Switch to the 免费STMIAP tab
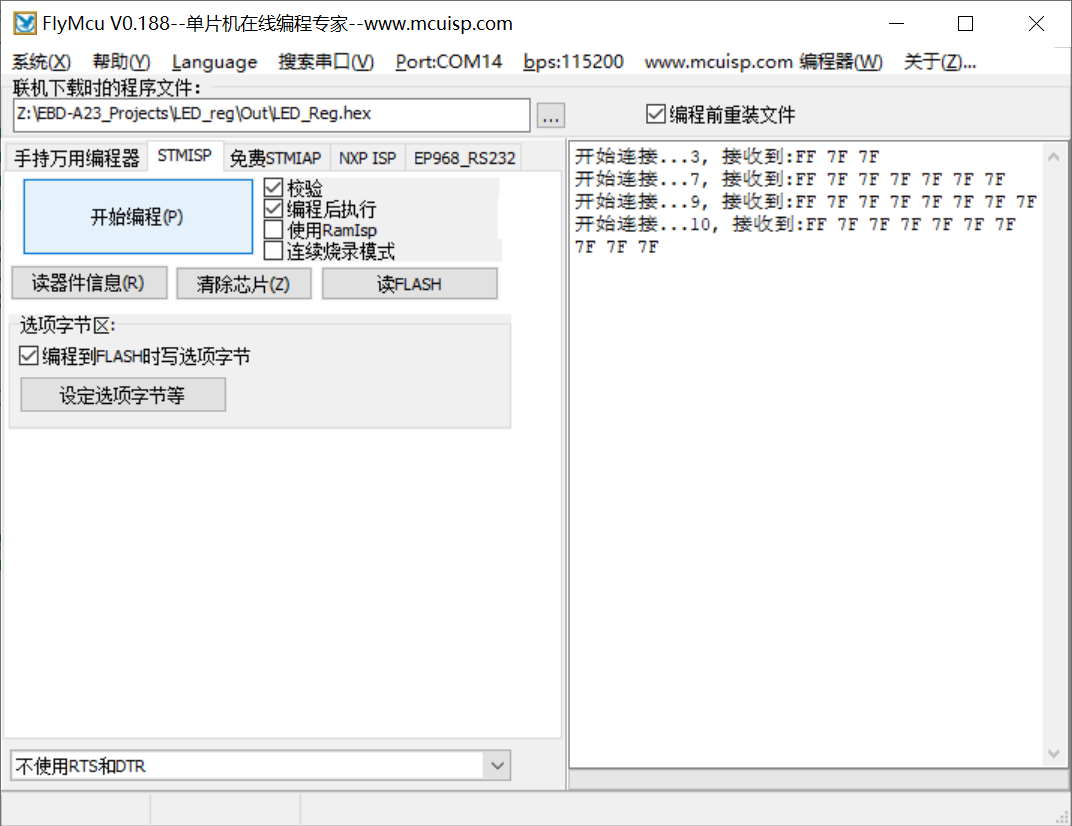This screenshot has height=826, width=1072. 276,158
